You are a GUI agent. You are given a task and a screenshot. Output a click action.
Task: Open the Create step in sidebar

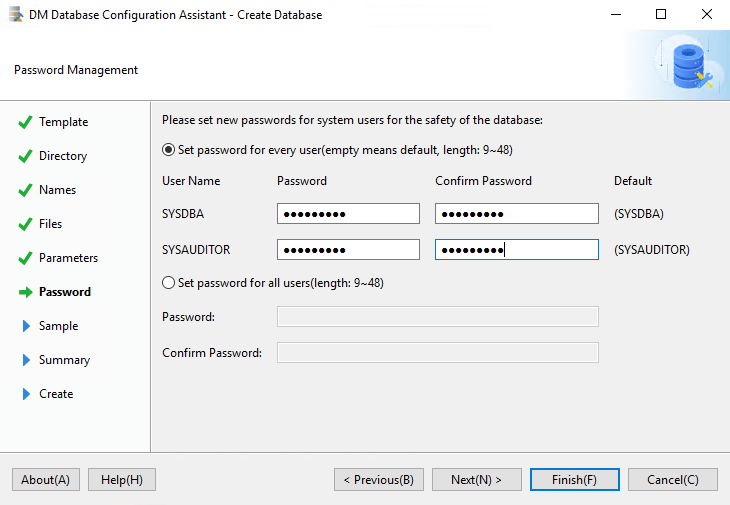[x=56, y=394]
